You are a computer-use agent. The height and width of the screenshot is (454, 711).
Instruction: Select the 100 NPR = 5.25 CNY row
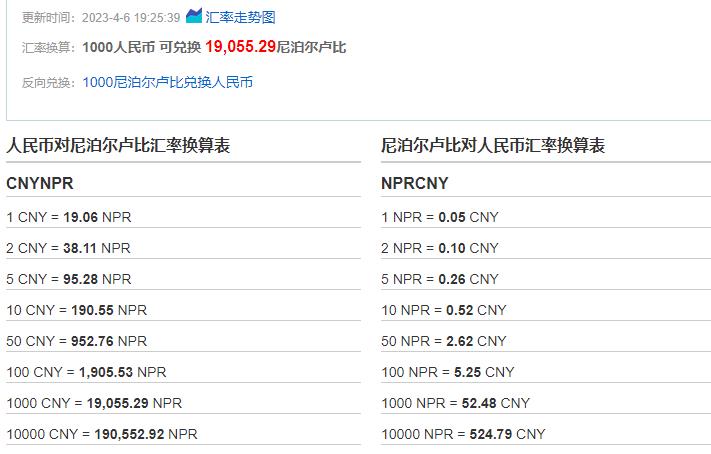[x=448, y=372]
